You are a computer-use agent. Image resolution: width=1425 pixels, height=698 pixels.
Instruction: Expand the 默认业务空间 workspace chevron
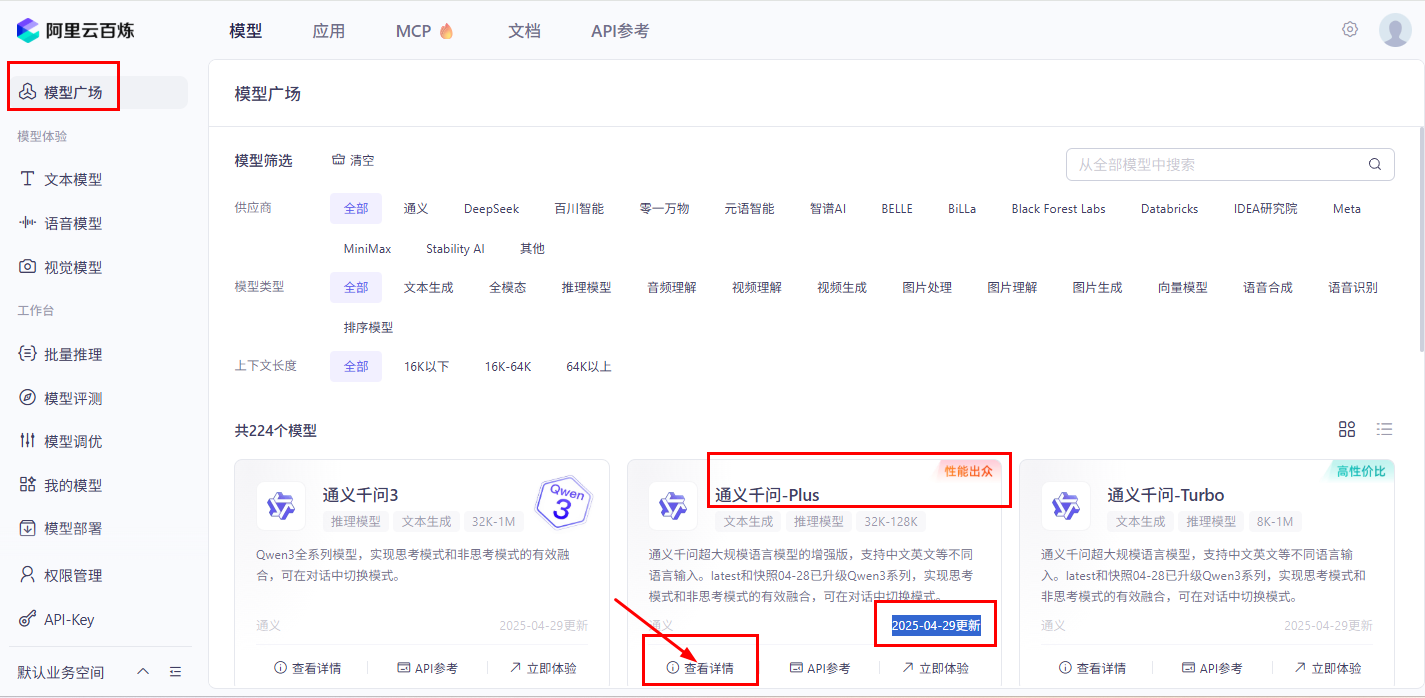coord(143,671)
